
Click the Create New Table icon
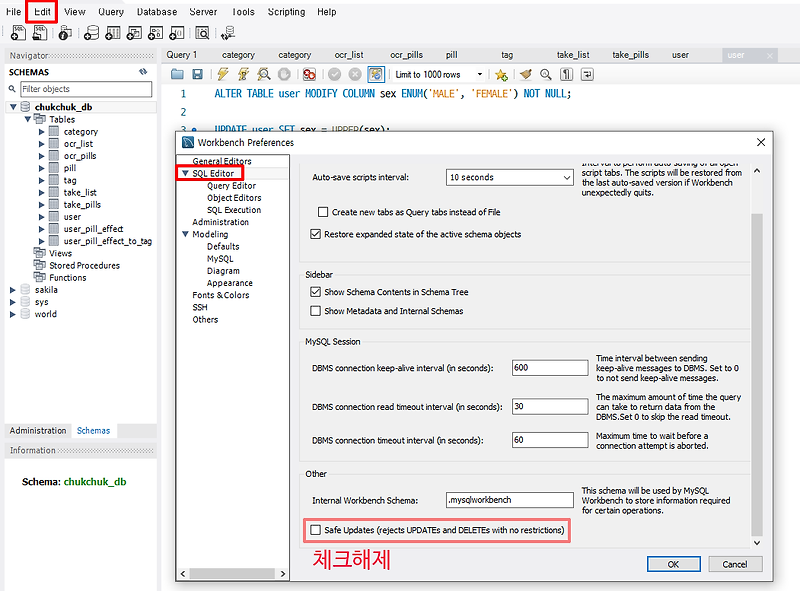pyautogui.click(x=114, y=33)
